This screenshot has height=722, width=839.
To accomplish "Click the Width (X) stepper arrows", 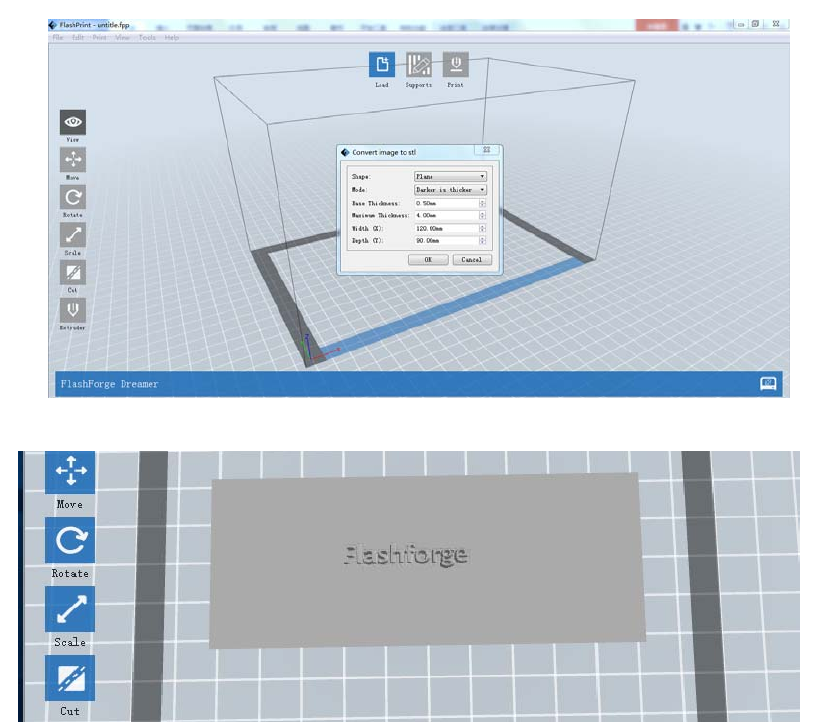I will pyautogui.click(x=482, y=229).
